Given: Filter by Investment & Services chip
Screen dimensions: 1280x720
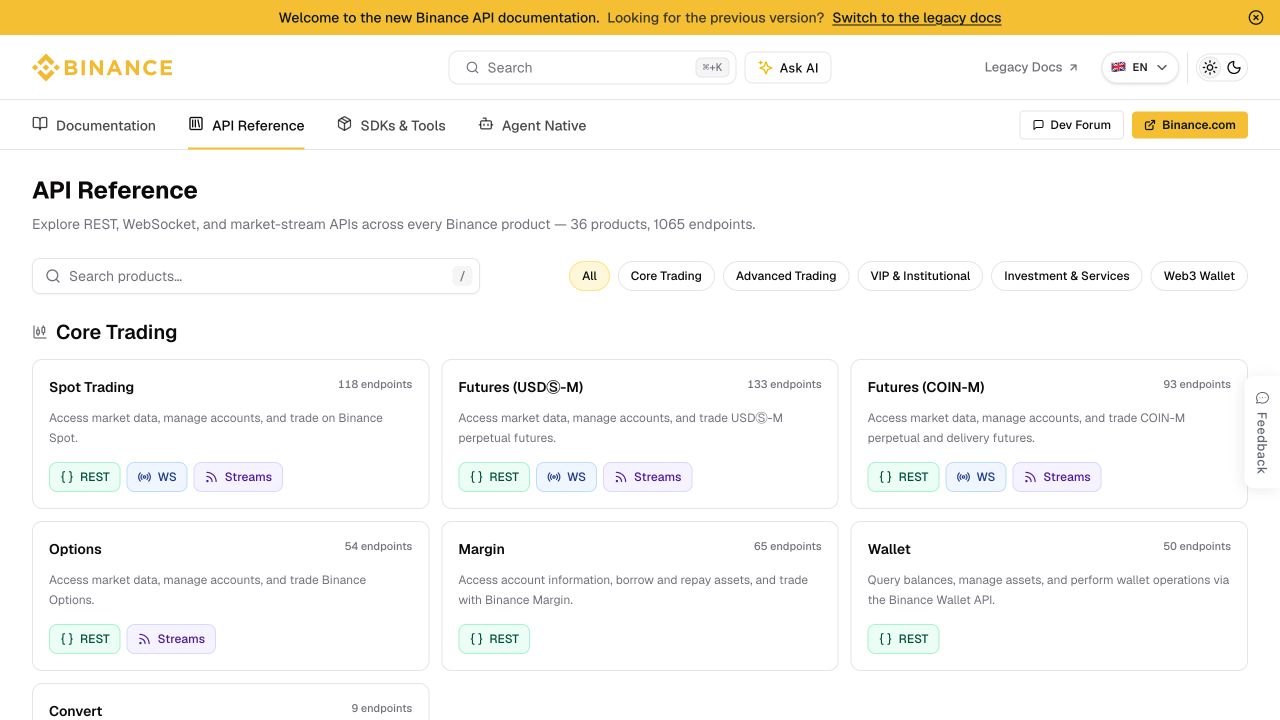Looking at the screenshot, I should pyautogui.click(x=1066, y=276).
